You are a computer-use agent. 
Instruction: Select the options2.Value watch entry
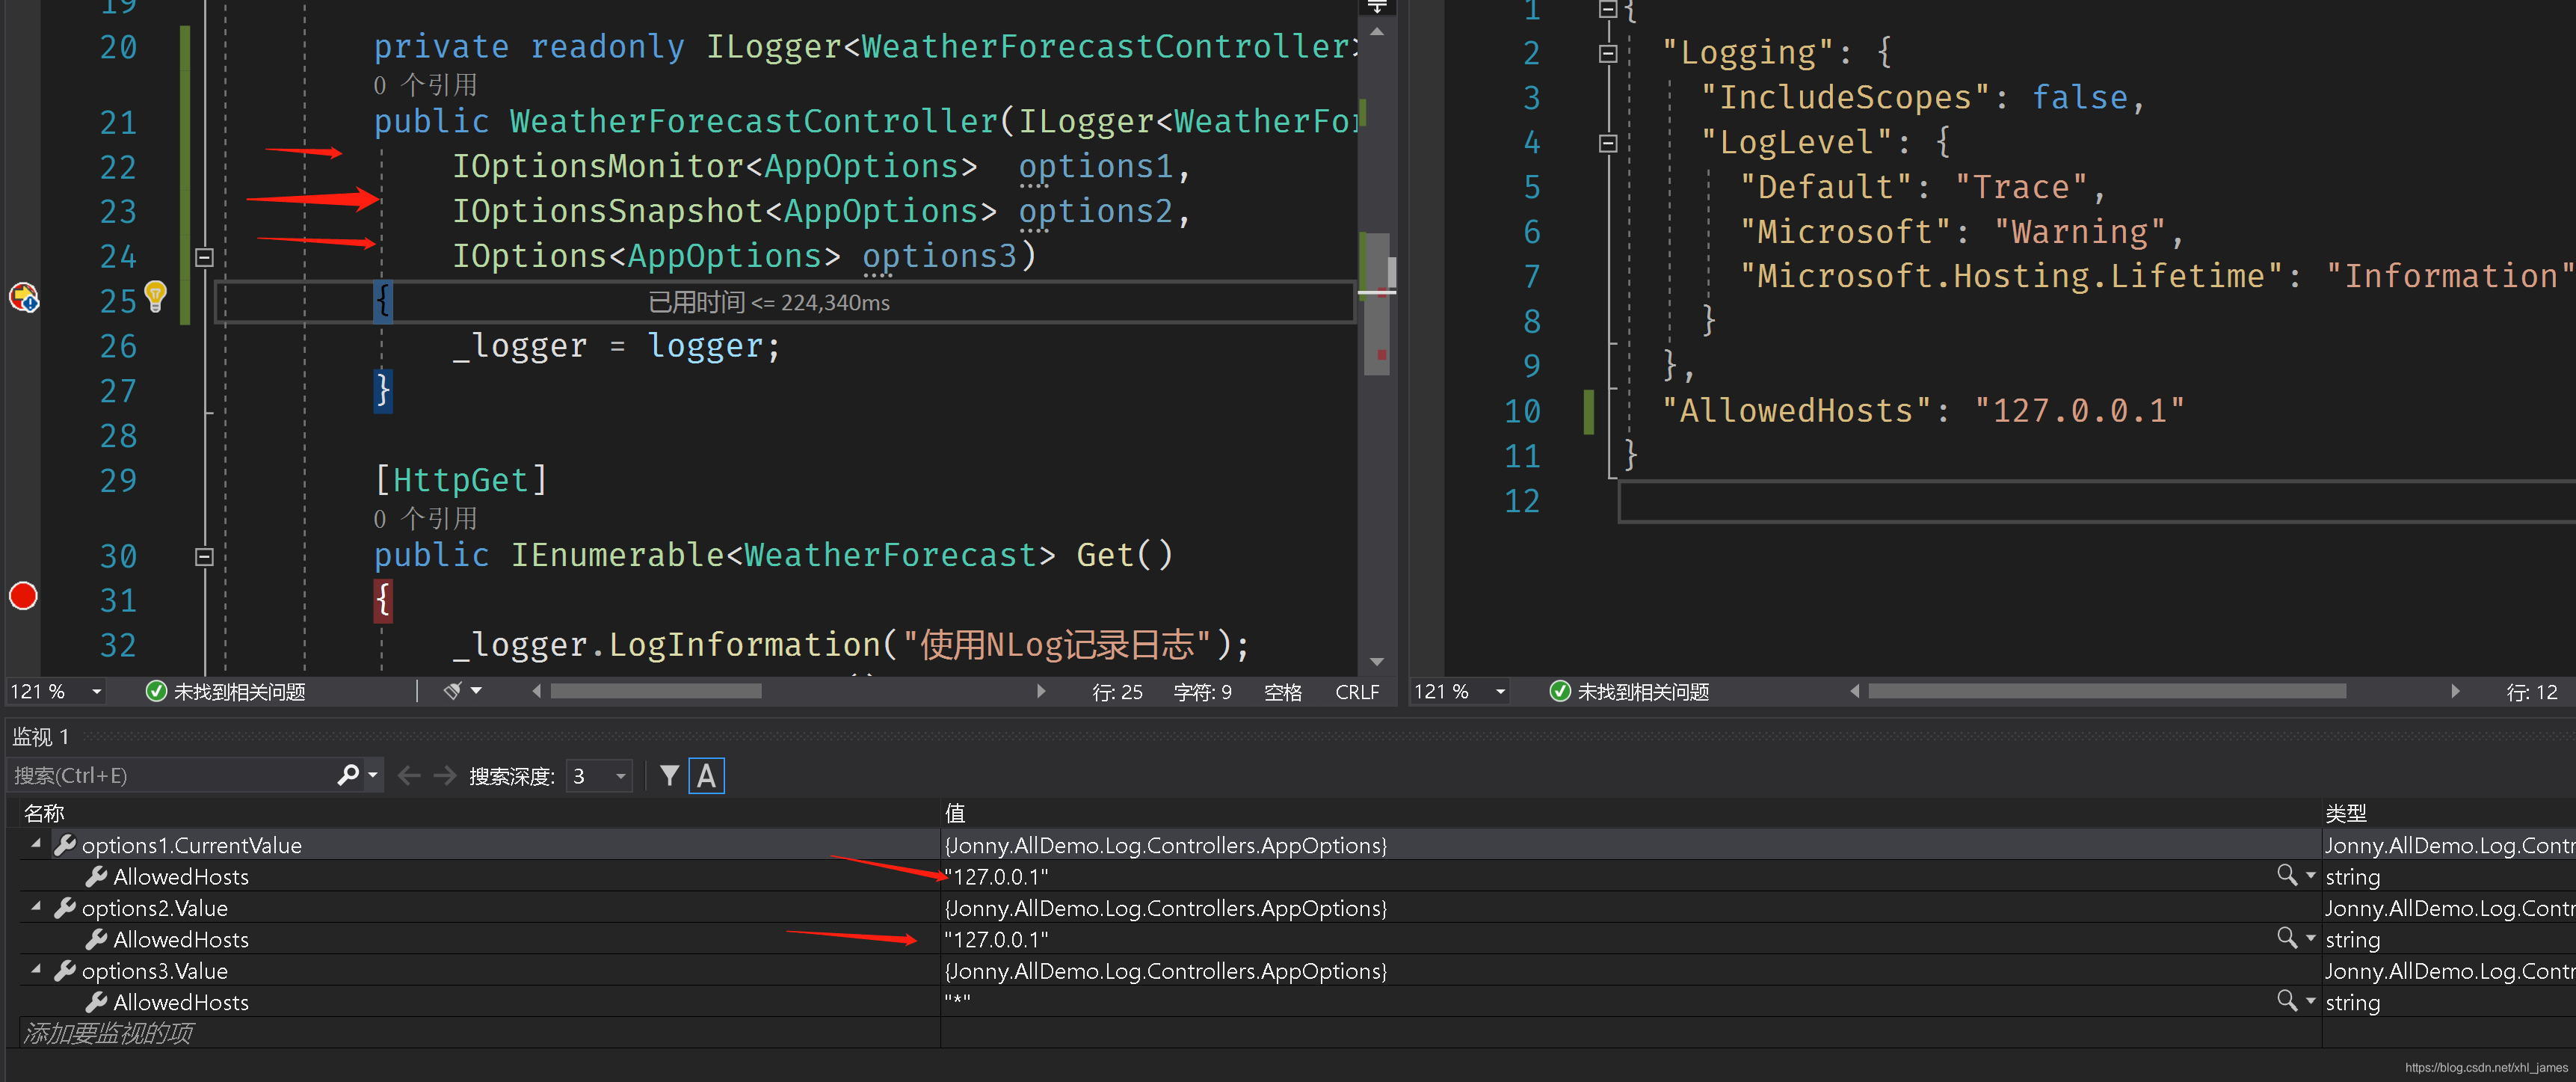(x=155, y=909)
